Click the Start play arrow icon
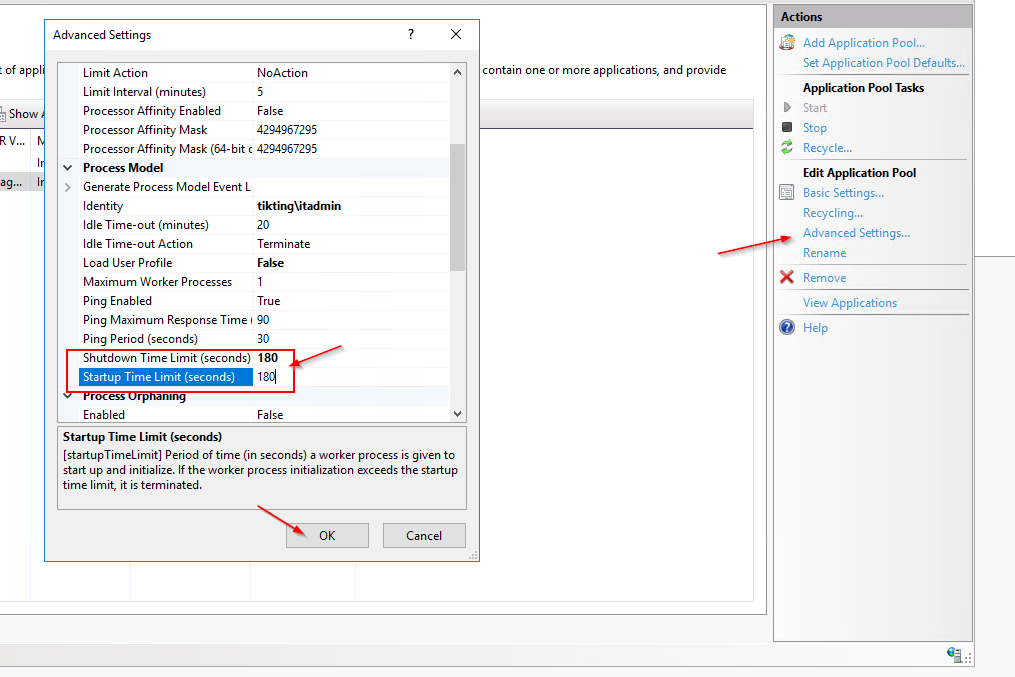 pyautogui.click(x=787, y=108)
